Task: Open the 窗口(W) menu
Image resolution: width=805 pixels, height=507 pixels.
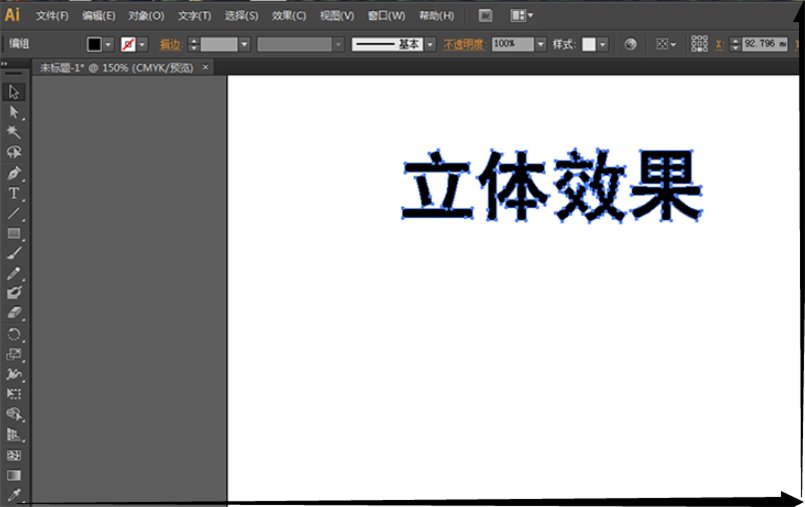Action: [386, 16]
